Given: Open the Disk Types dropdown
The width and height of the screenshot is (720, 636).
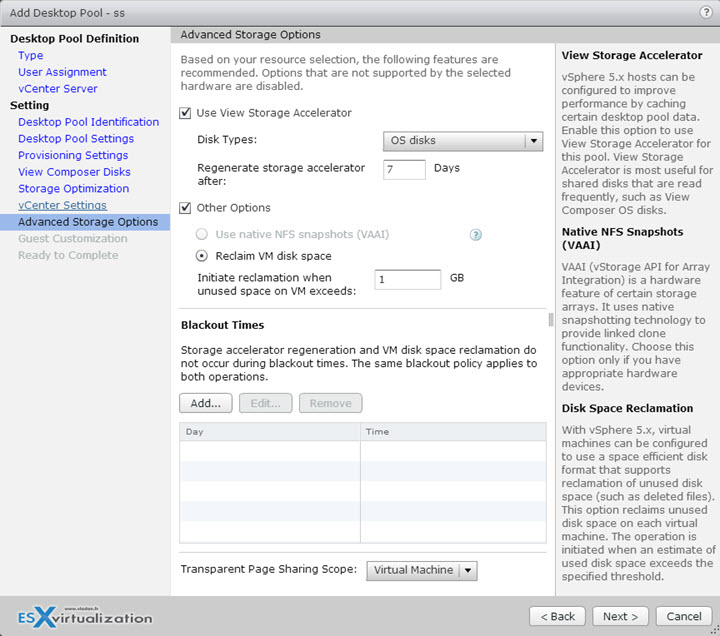Looking at the screenshot, I should (463, 141).
